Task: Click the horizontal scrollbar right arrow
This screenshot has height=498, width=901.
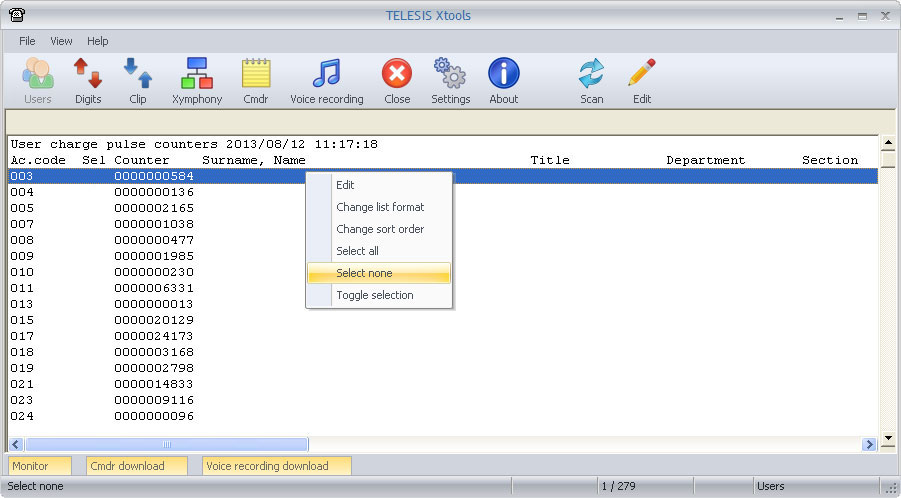Action: click(x=869, y=444)
